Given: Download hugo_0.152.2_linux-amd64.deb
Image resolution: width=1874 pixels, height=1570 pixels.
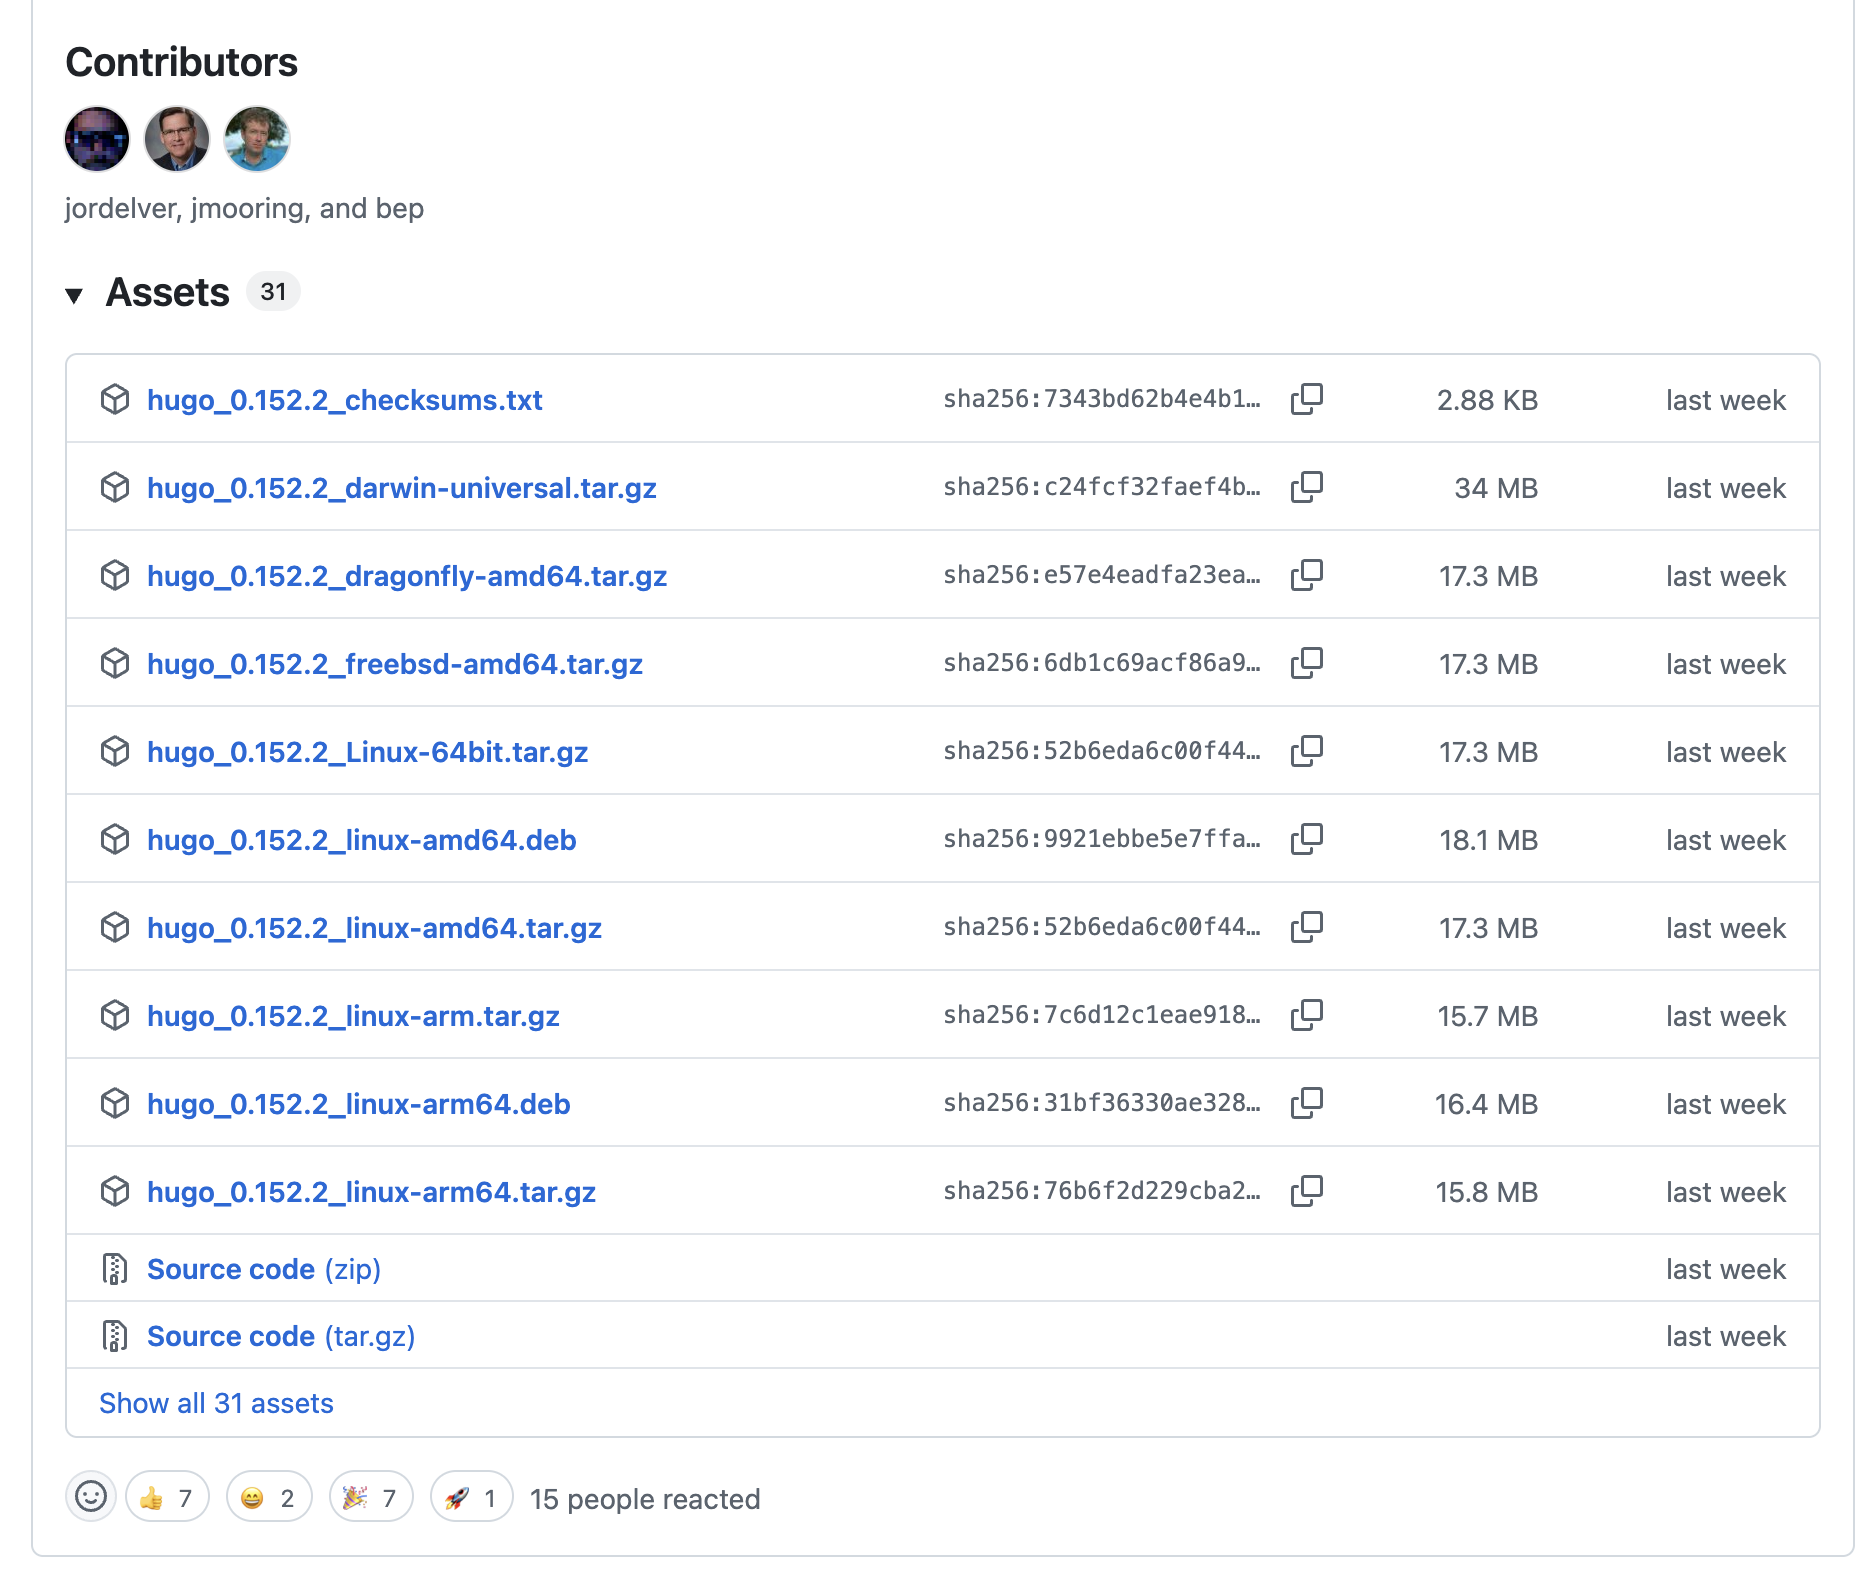Looking at the screenshot, I should click(x=361, y=840).
